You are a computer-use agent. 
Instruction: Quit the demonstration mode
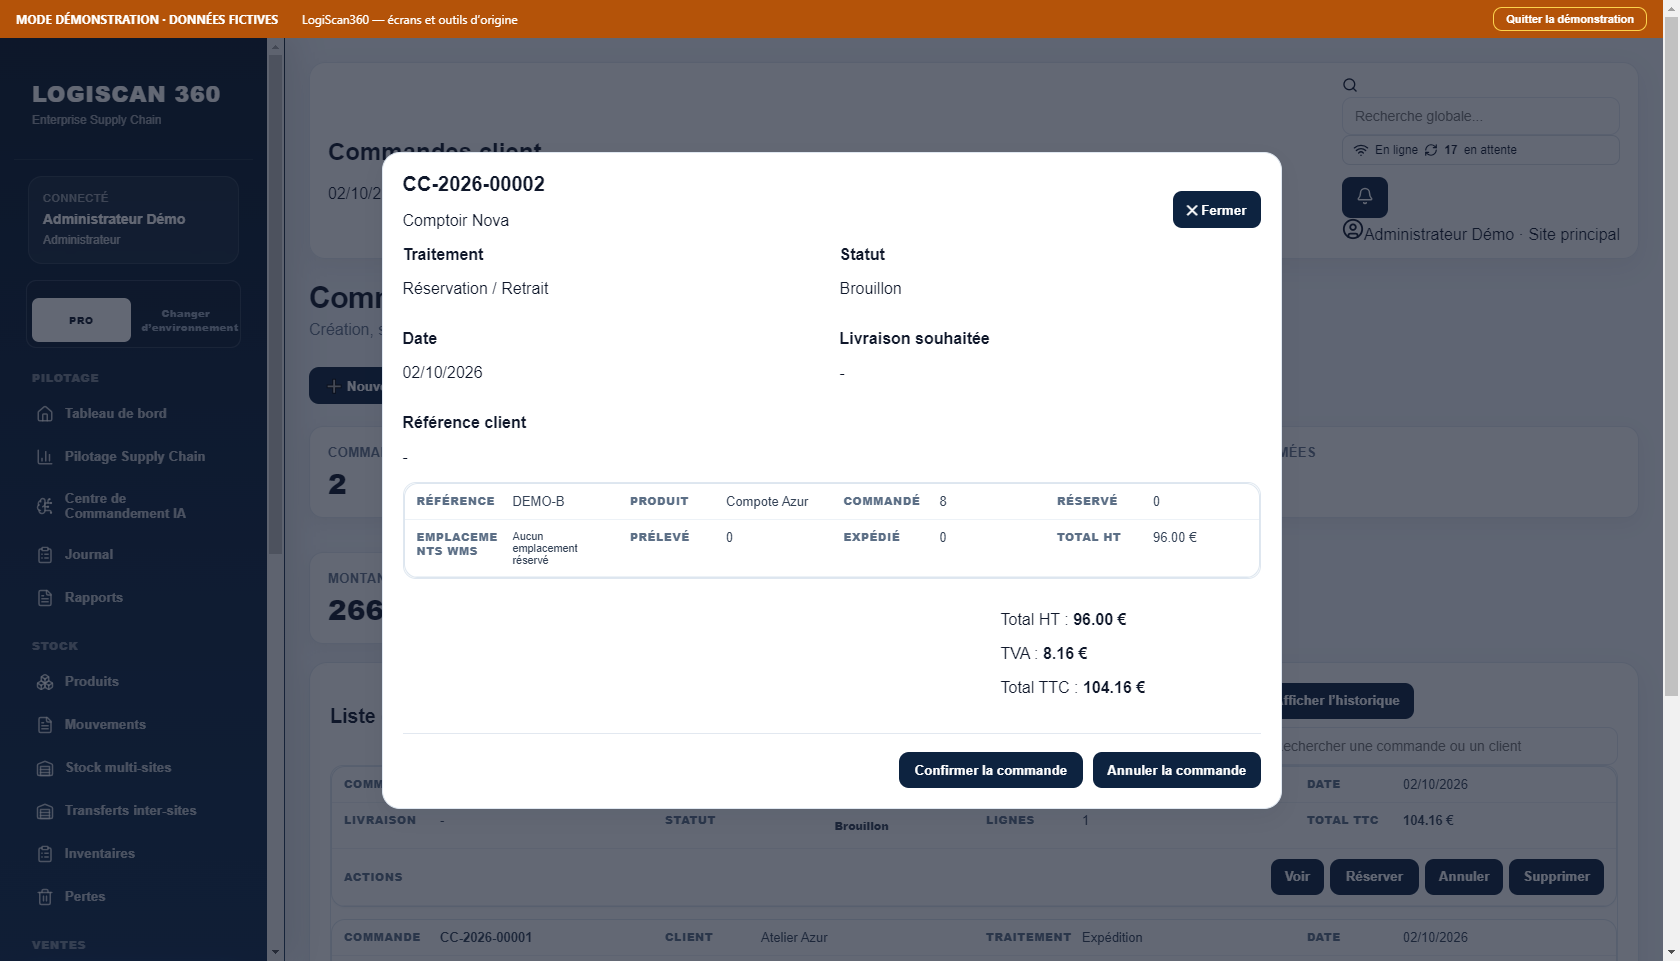click(x=1570, y=19)
